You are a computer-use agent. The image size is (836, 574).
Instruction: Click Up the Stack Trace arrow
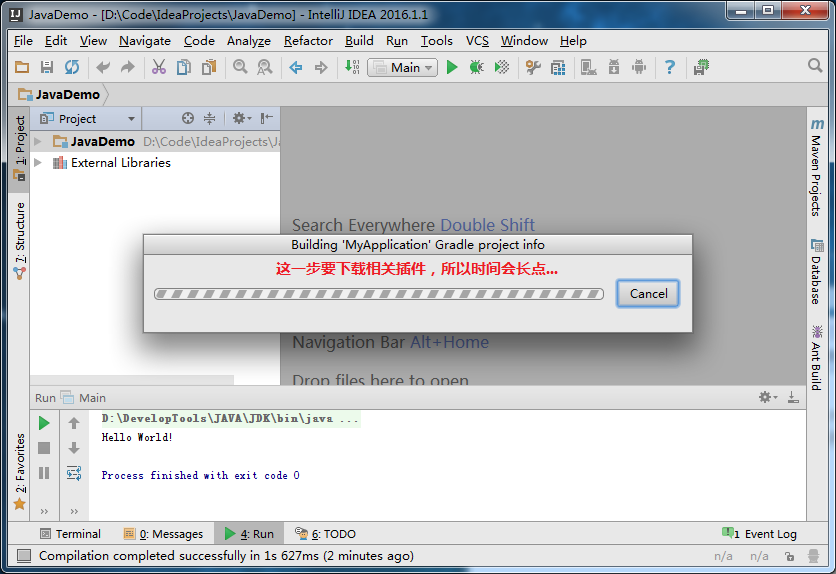point(74,423)
